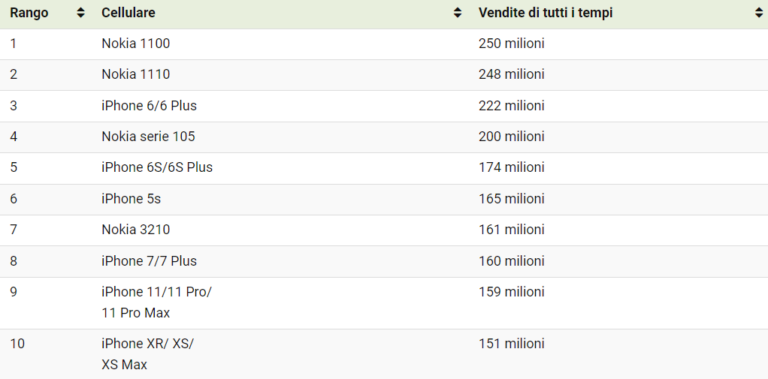768x379 pixels.
Task: Select the iPhone XR/XS/XS Max cell
Action: [x=147, y=354]
